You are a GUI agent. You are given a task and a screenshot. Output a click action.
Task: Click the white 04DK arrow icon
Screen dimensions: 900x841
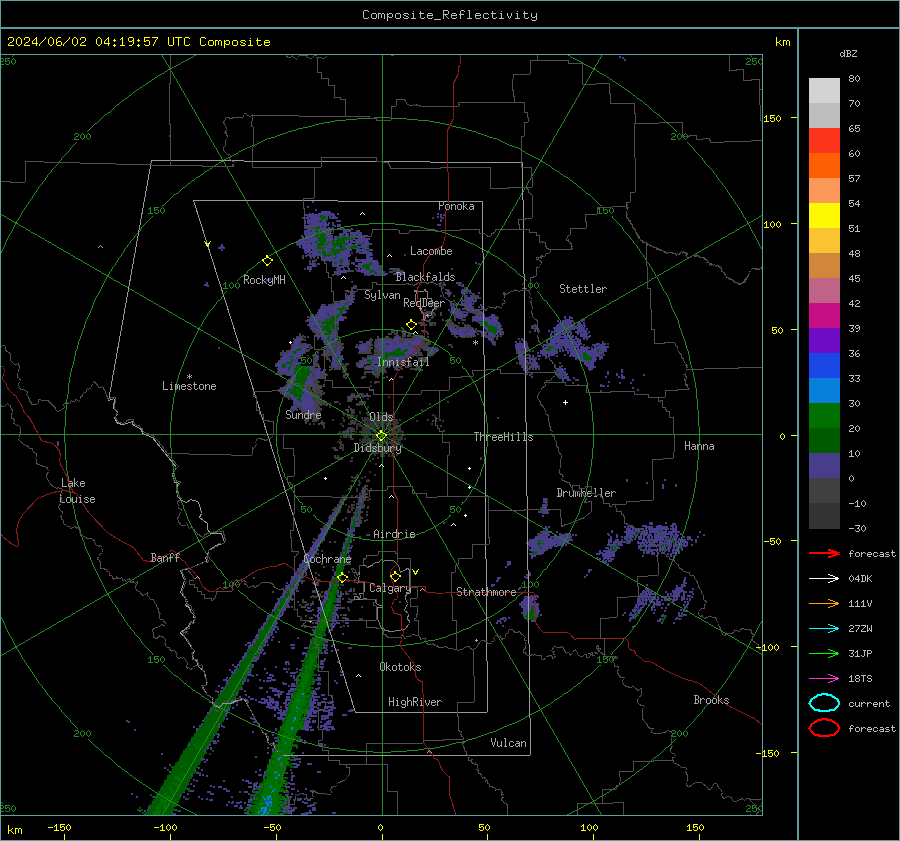click(824, 579)
